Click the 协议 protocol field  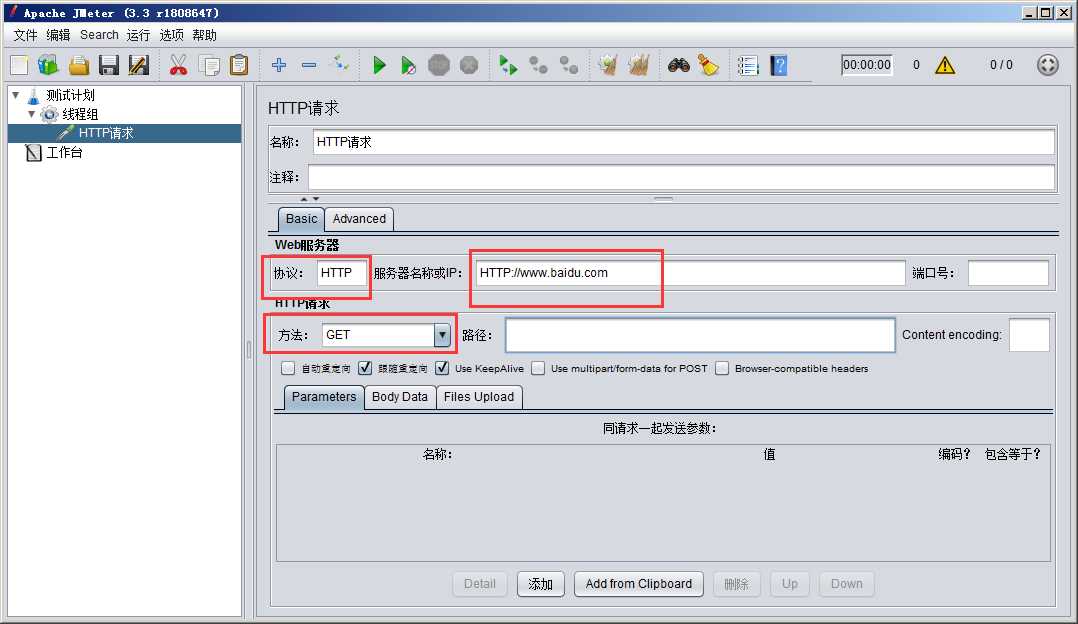pyautogui.click(x=342, y=273)
